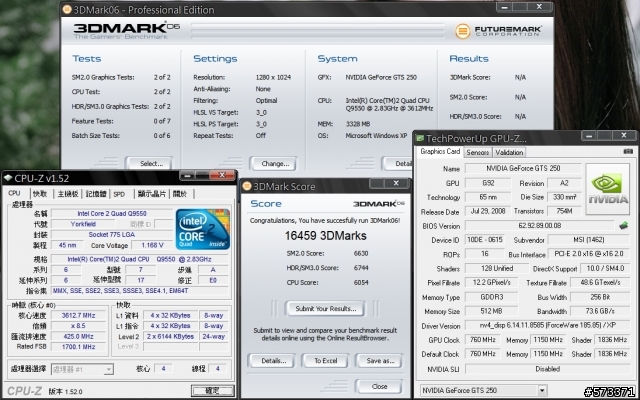640x400 pixels.
Task: Click the Core Voltage 1.168 V field
Action: (152, 245)
